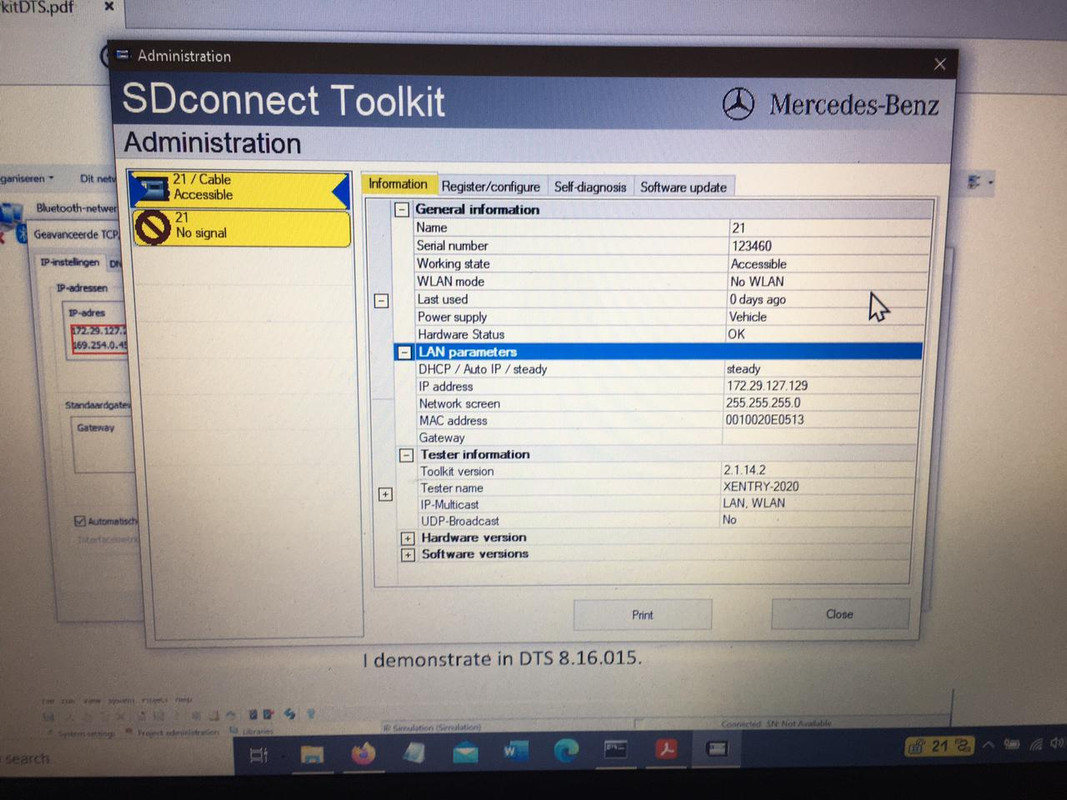Expand the Hardware version section

point(408,538)
